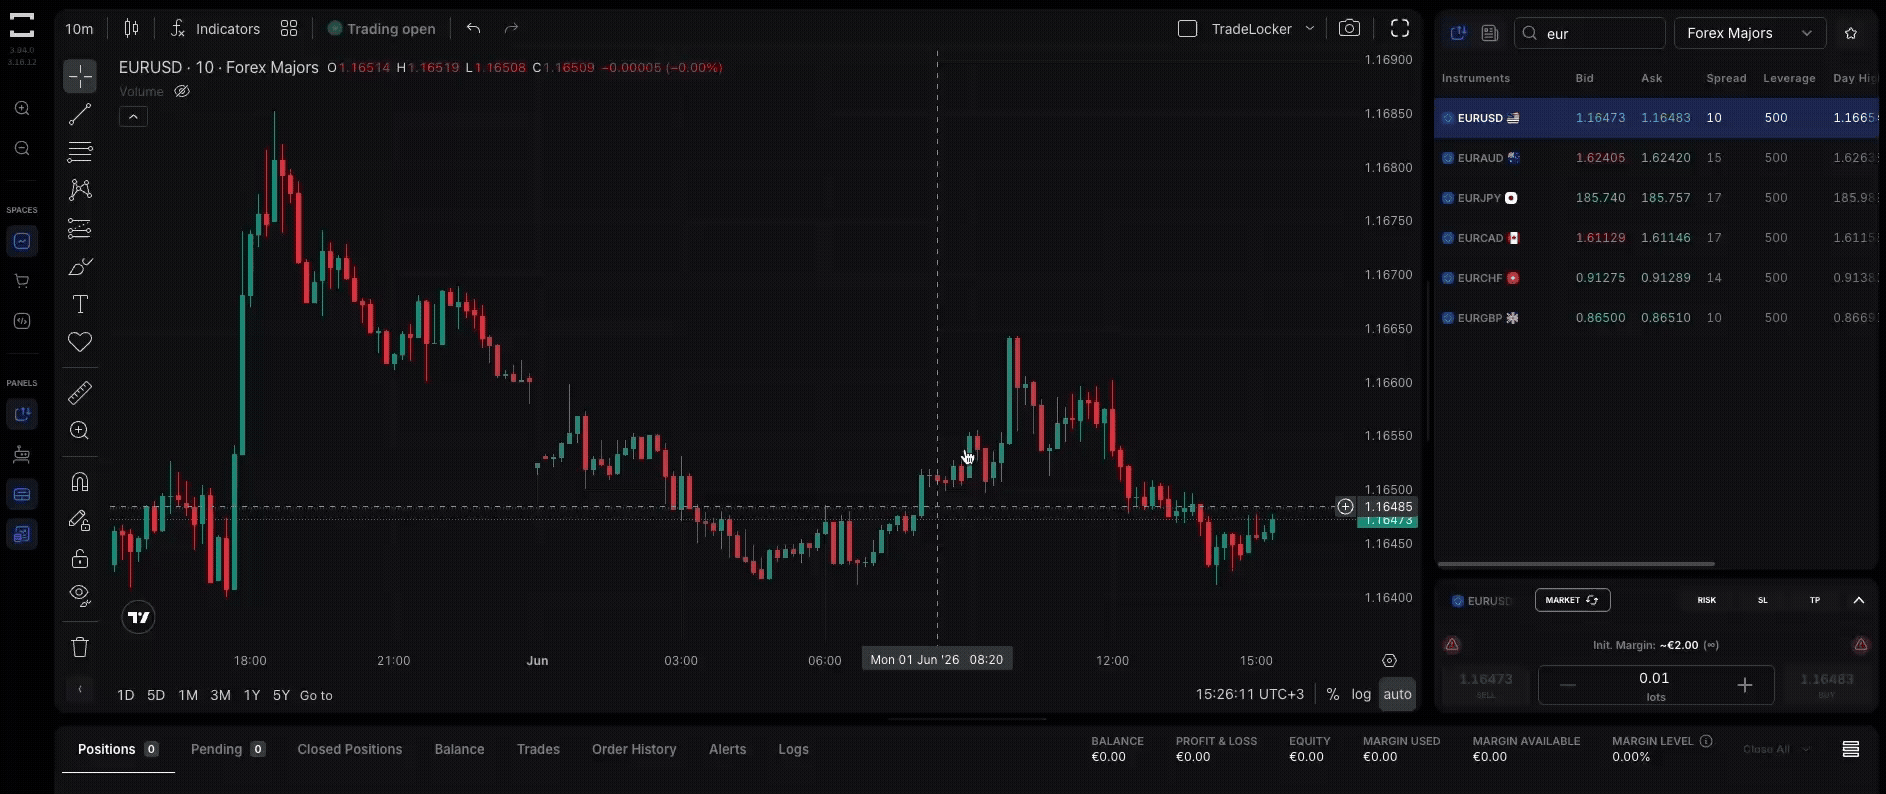Decrease lot size with minus button
This screenshot has height=794, width=1886.
(x=1567, y=685)
